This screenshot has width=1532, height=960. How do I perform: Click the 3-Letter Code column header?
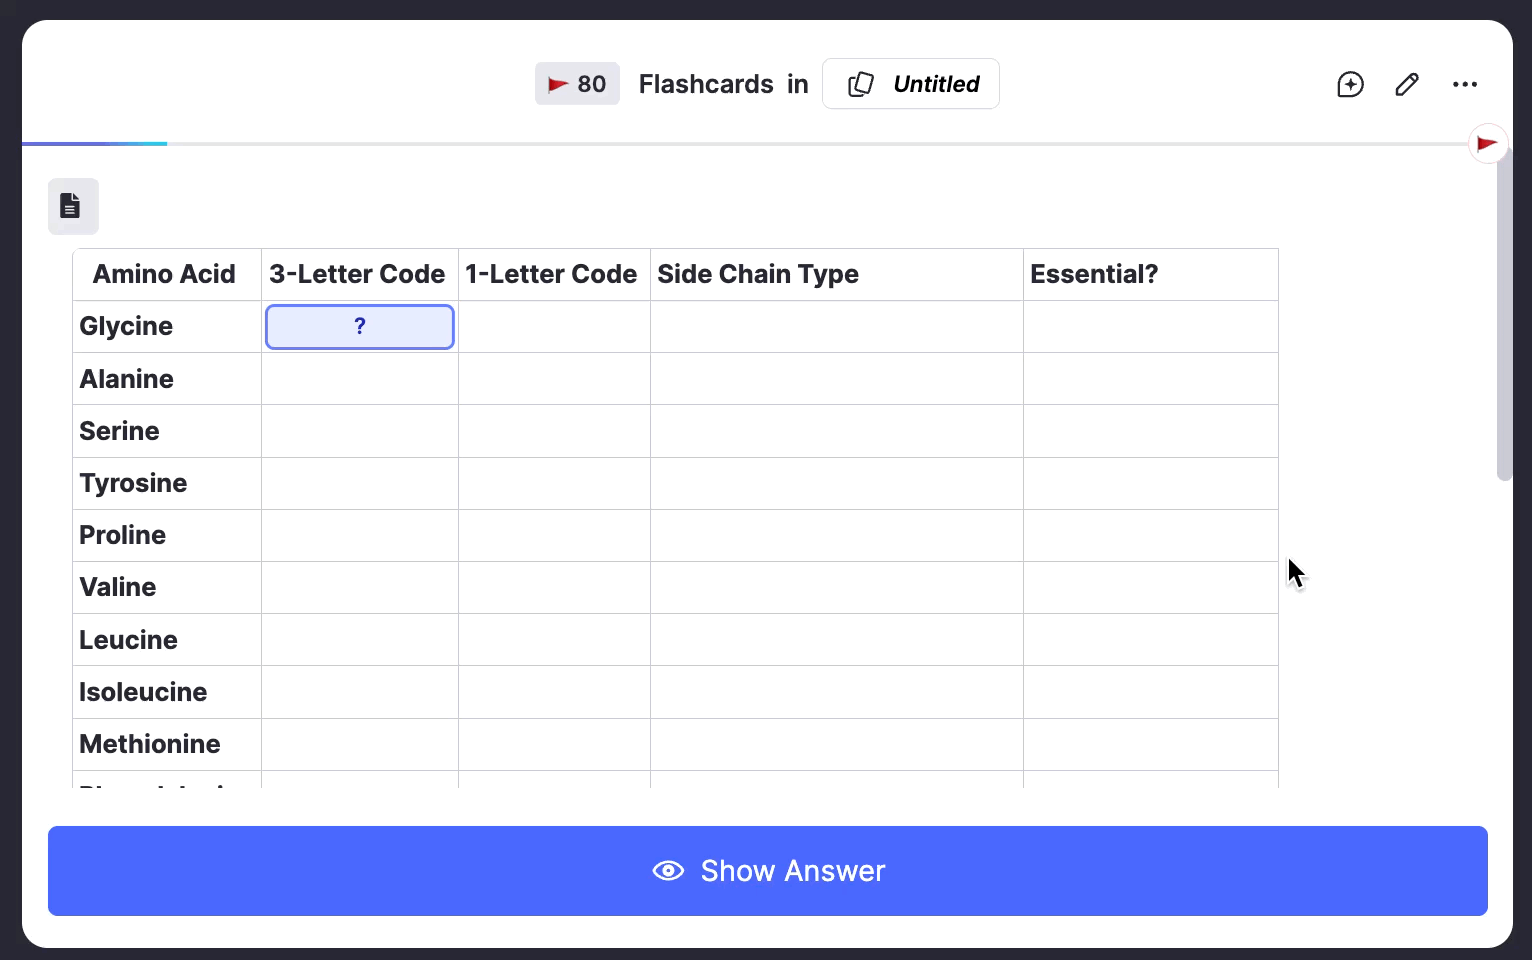click(357, 274)
